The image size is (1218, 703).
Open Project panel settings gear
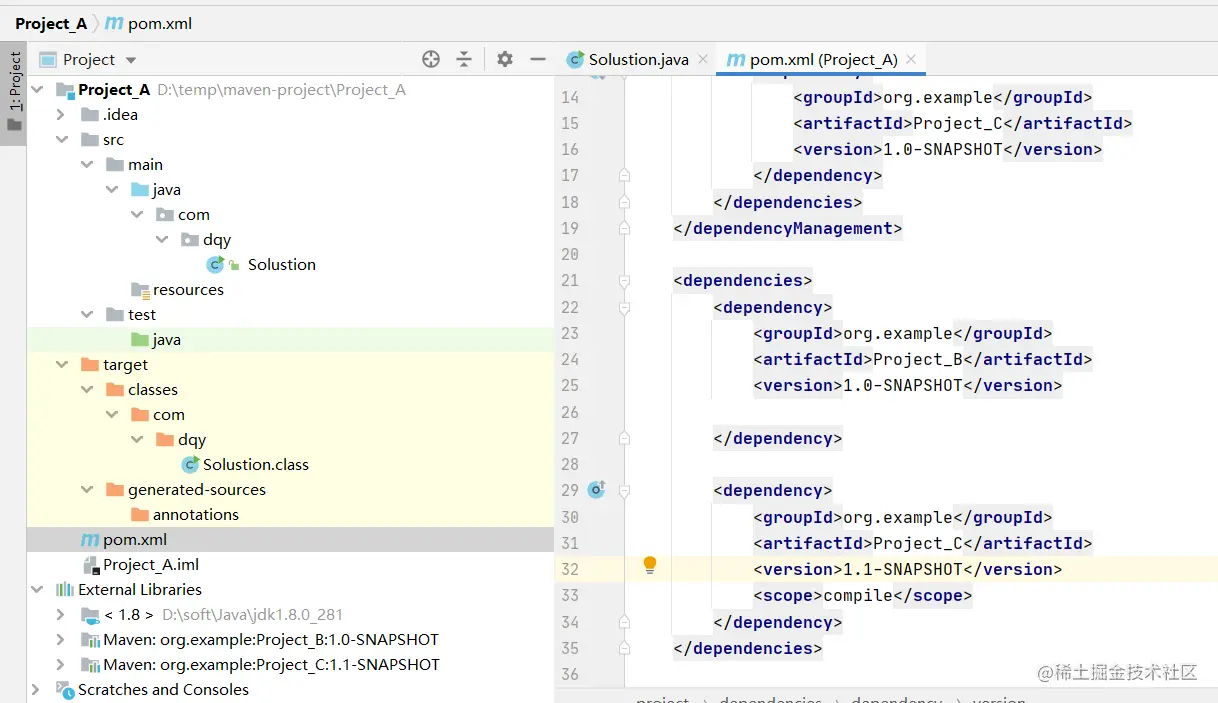point(505,59)
